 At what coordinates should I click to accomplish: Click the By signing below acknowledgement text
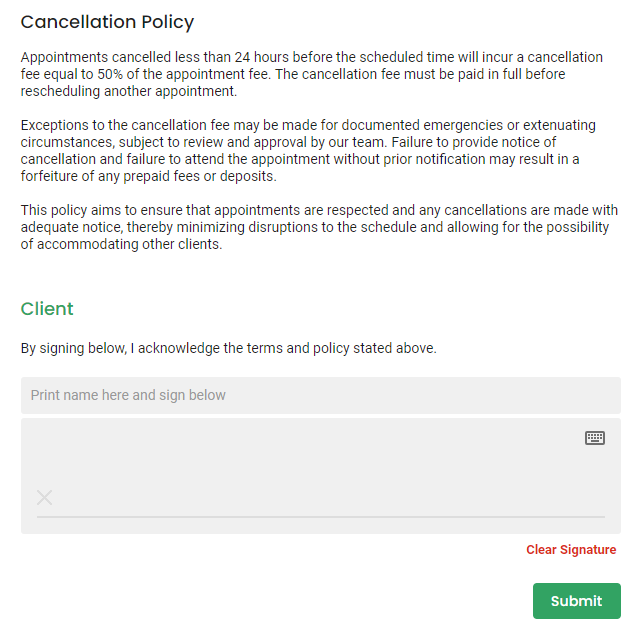point(229,348)
